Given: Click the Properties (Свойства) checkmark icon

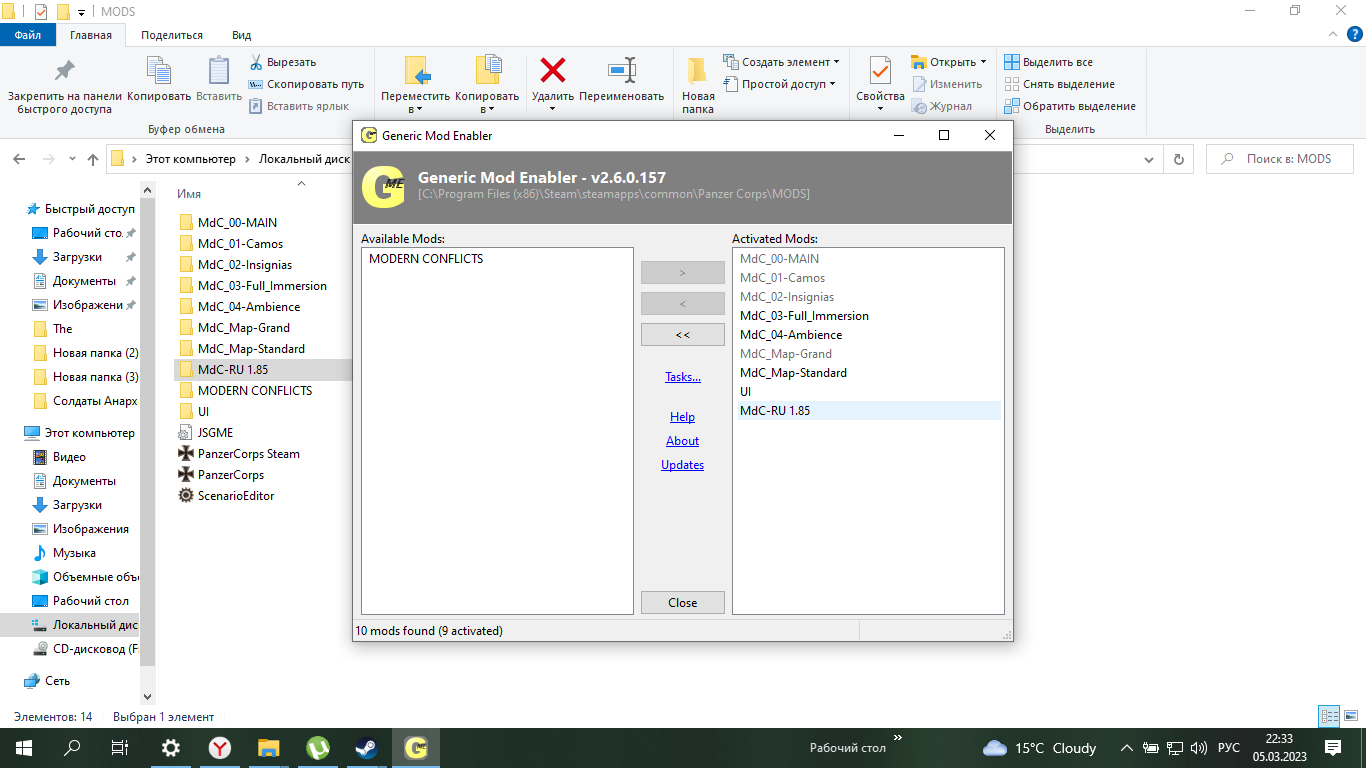Looking at the screenshot, I should pyautogui.click(x=880, y=71).
